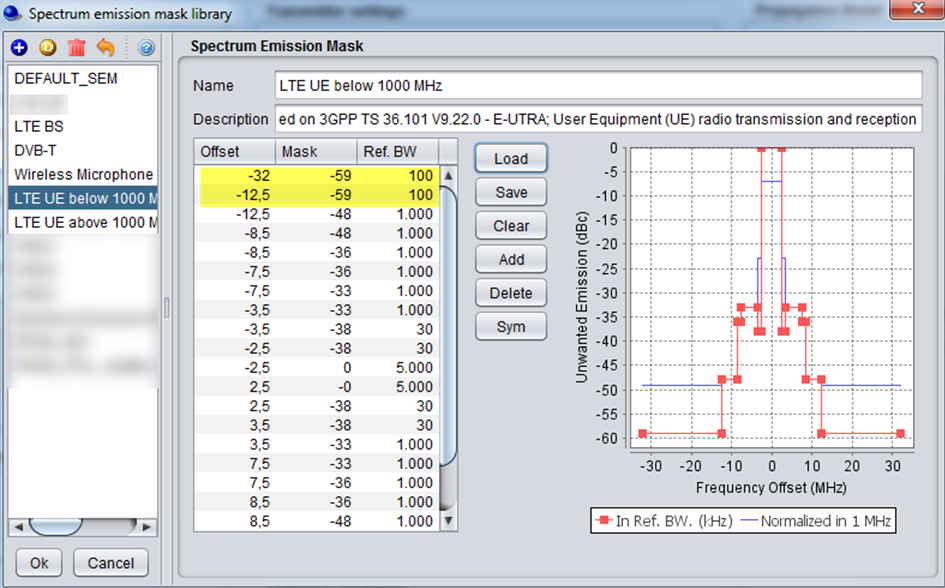This screenshot has height=588, width=945.
Task: Click the yellow duplicate mask icon
Action: (x=48, y=48)
